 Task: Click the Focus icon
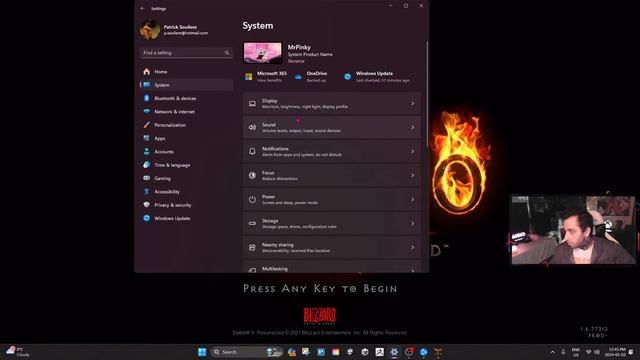[252, 176]
